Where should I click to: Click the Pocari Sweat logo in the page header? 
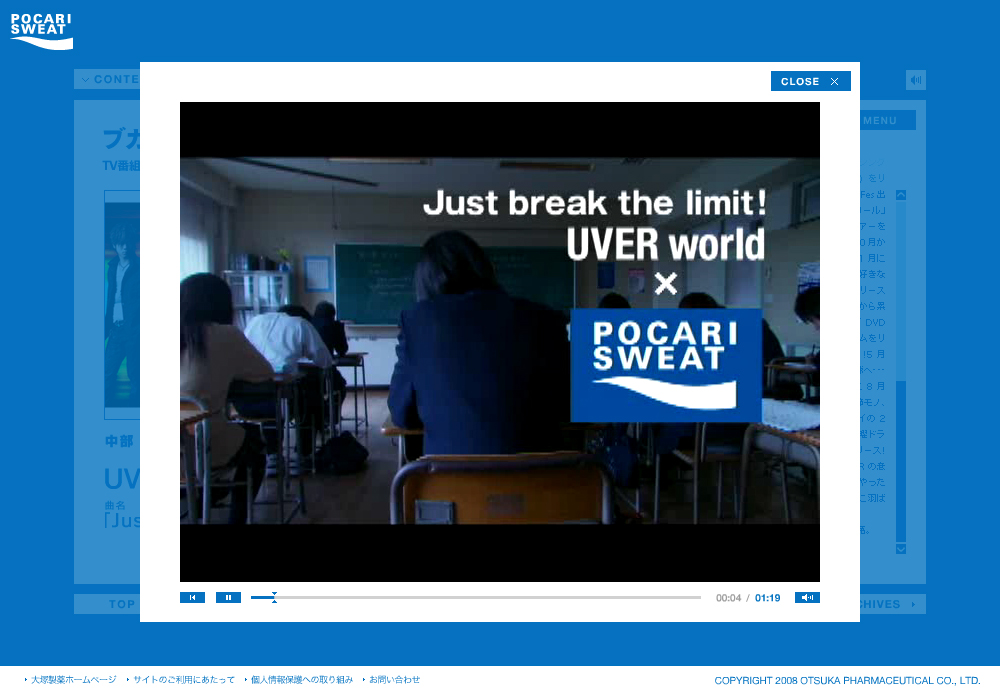pos(41,31)
